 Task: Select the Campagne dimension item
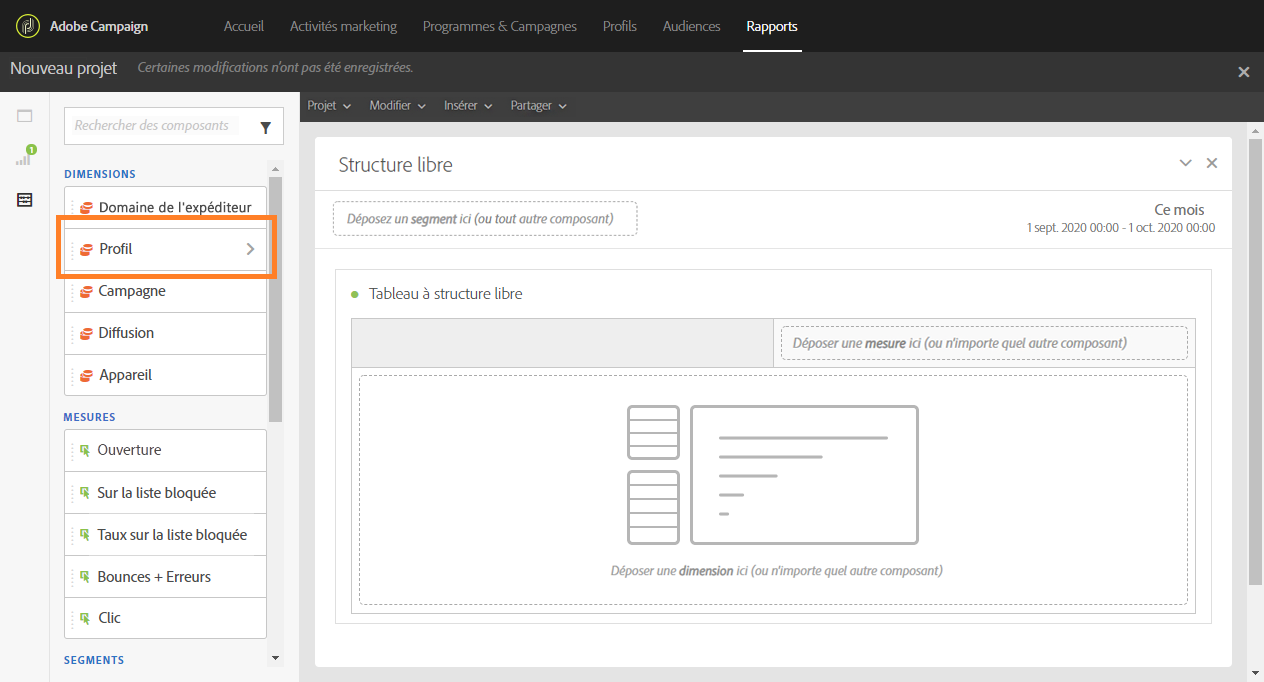click(166, 291)
